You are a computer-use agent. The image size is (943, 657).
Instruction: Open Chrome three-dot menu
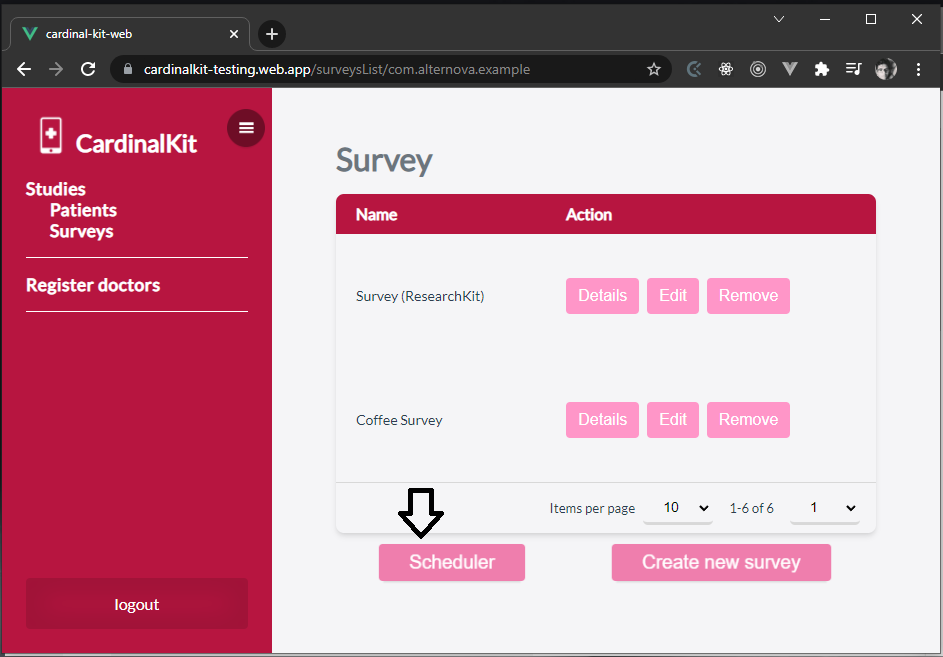pos(918,70)
